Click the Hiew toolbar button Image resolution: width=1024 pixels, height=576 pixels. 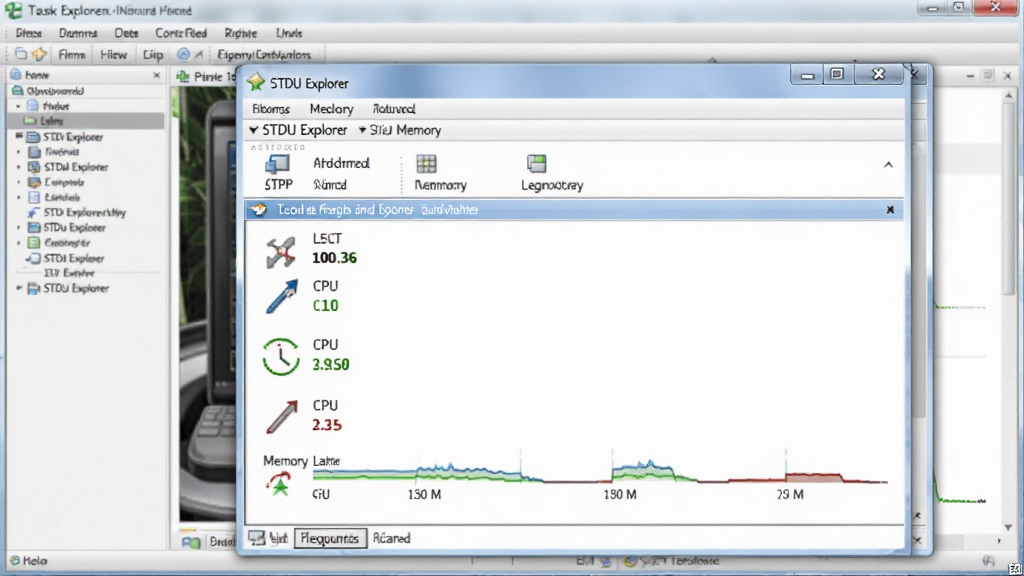click(114, 55)
